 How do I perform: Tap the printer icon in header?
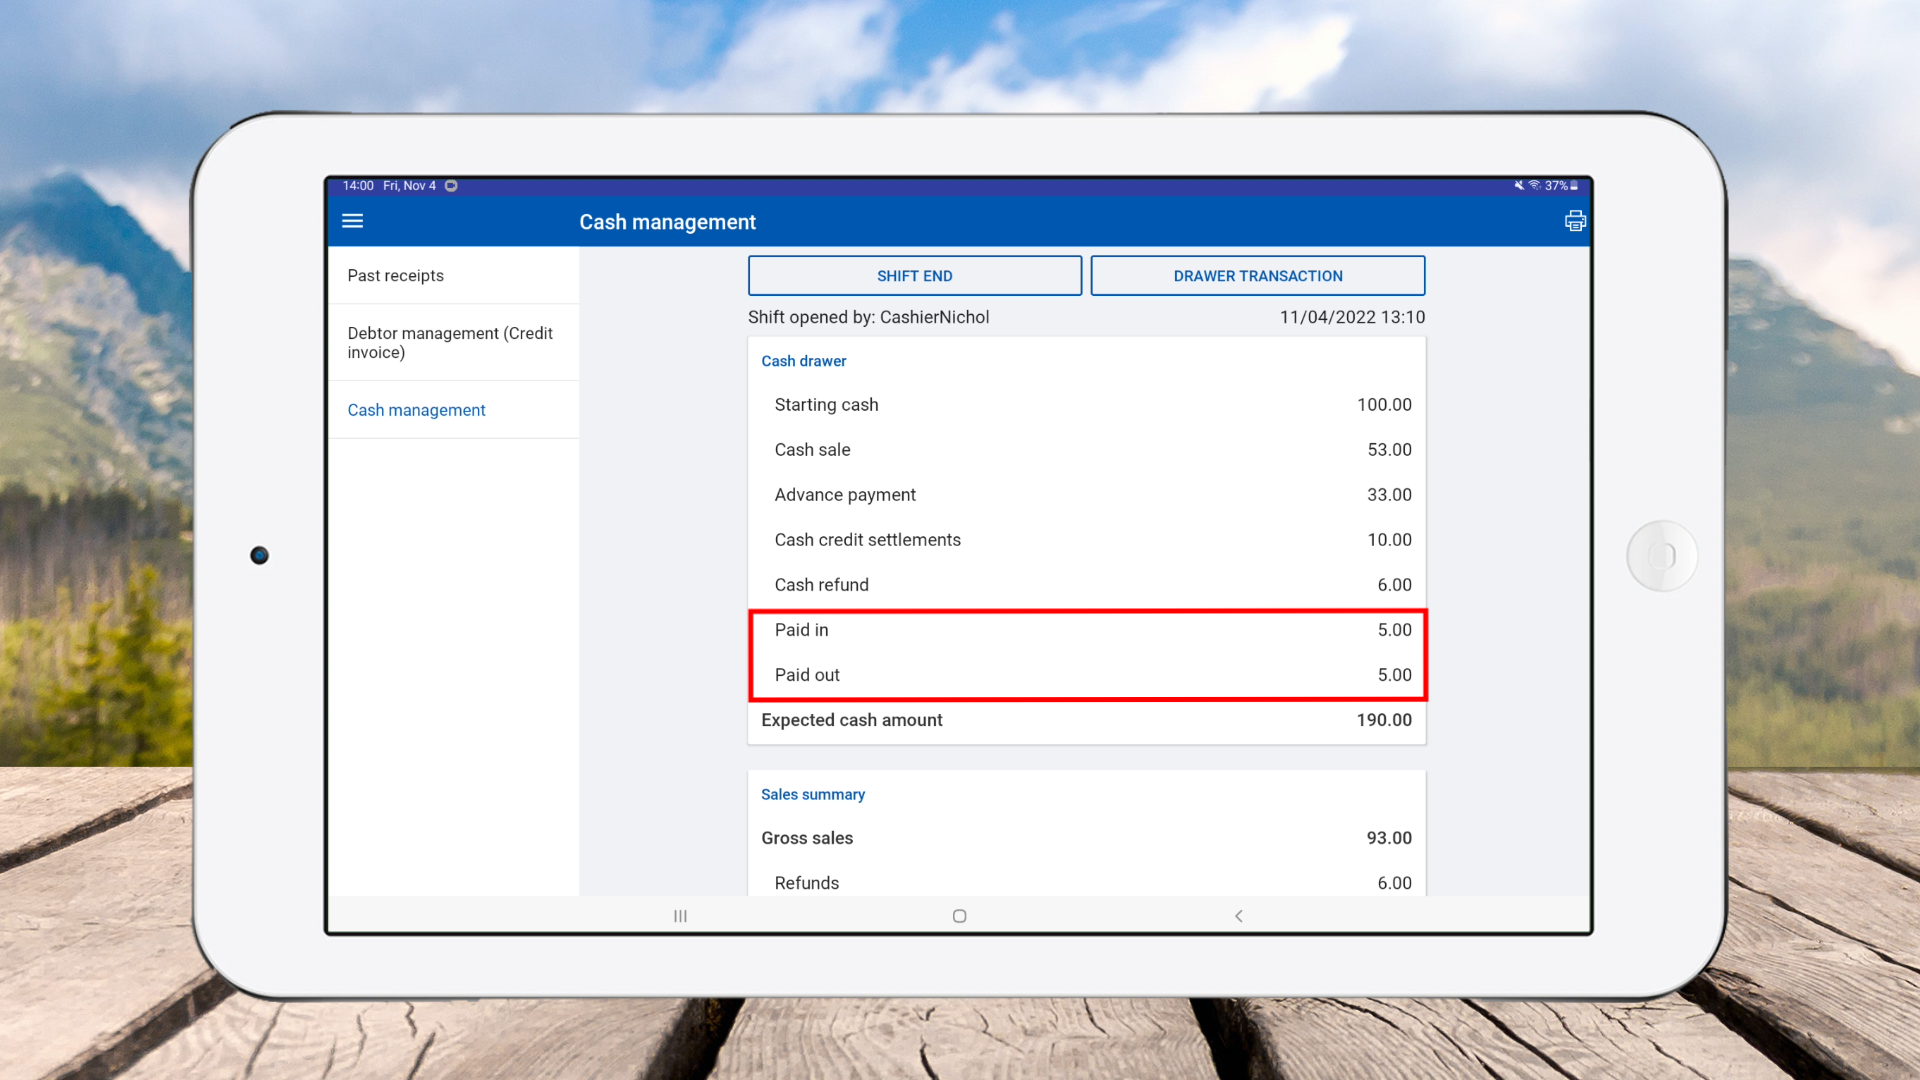[1575, 221]
